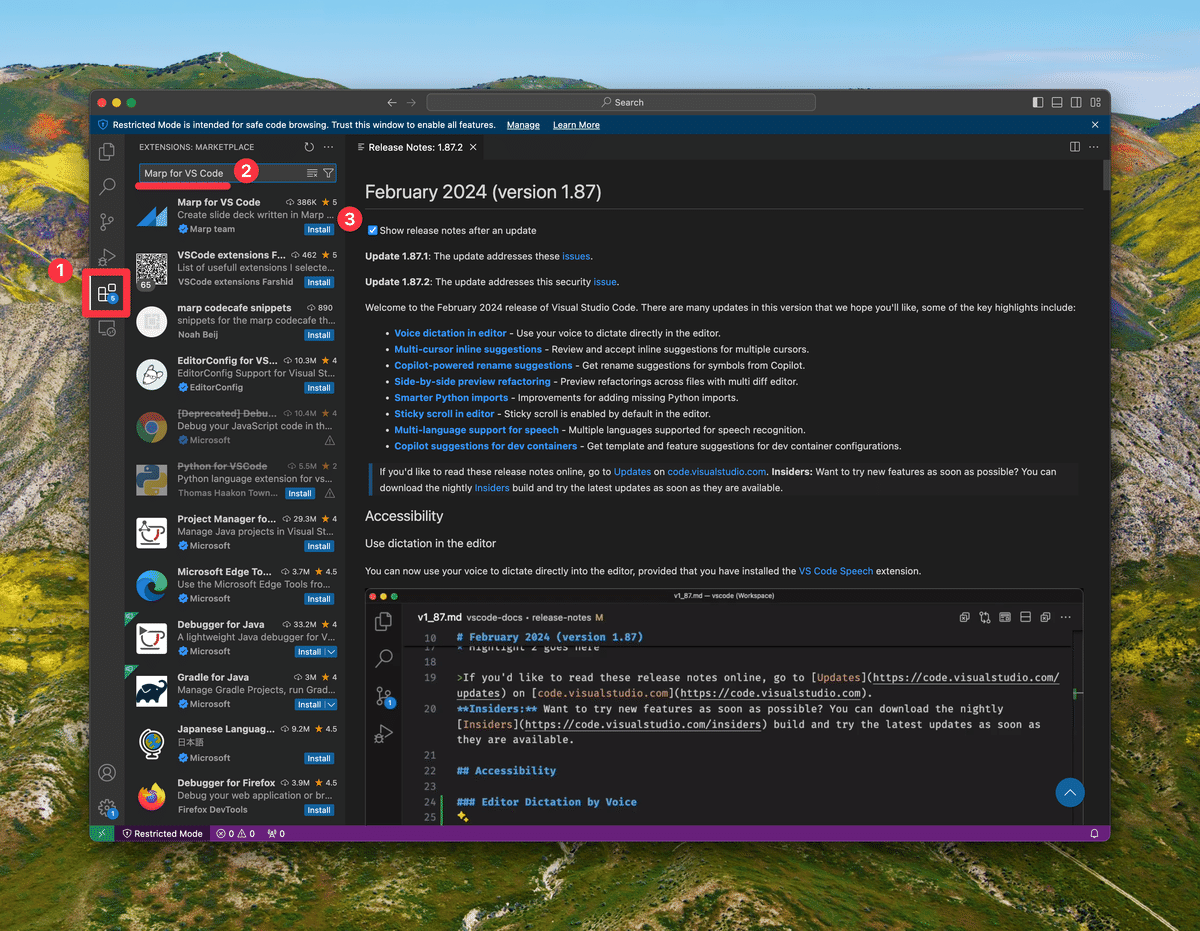Image resolution: width=1200 pixels, height=931 pixels.
Task: Open the Explorer view in activity bar
Action: [107, 152]
